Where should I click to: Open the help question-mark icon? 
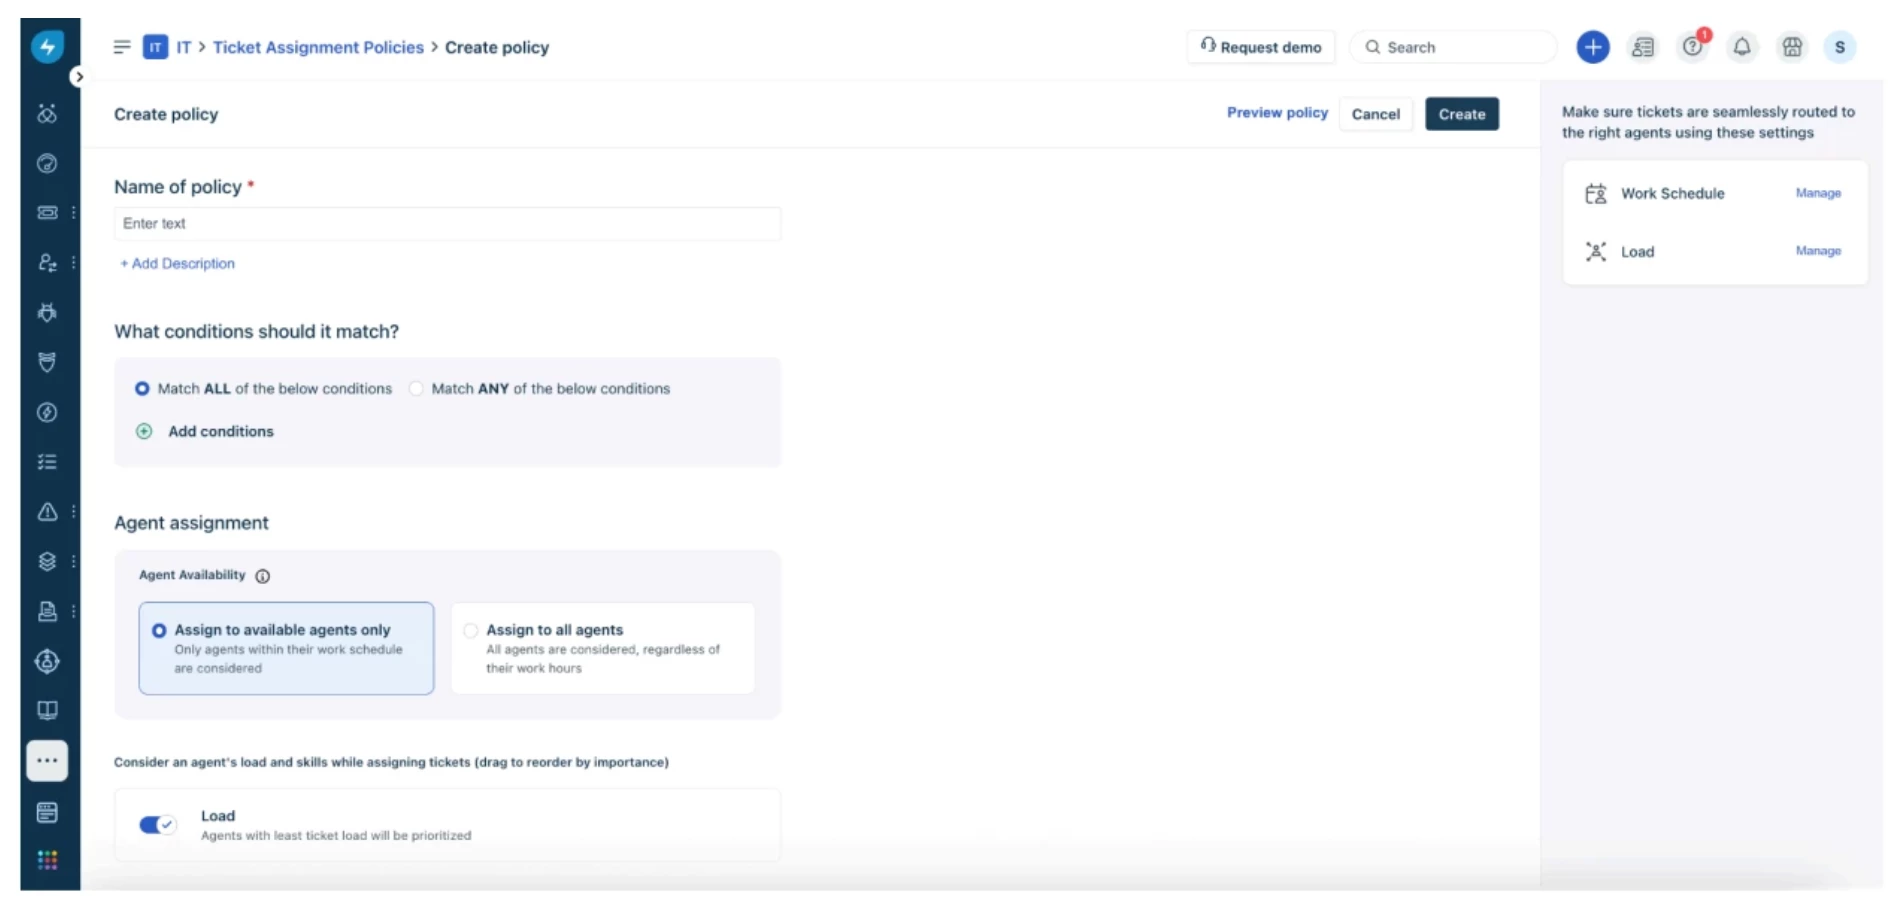click(1693, 47)
